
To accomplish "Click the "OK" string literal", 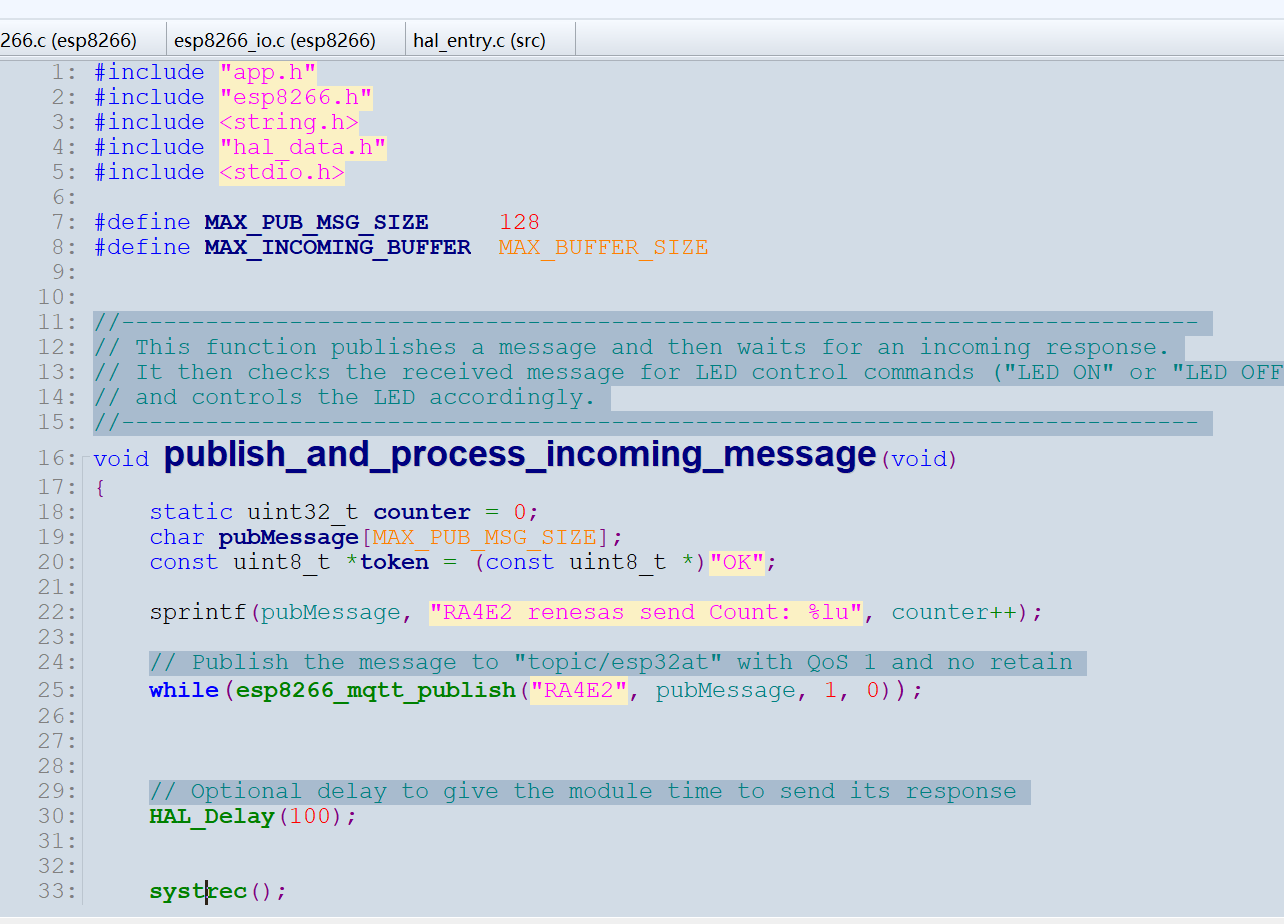I will click(x=736, y=562).
